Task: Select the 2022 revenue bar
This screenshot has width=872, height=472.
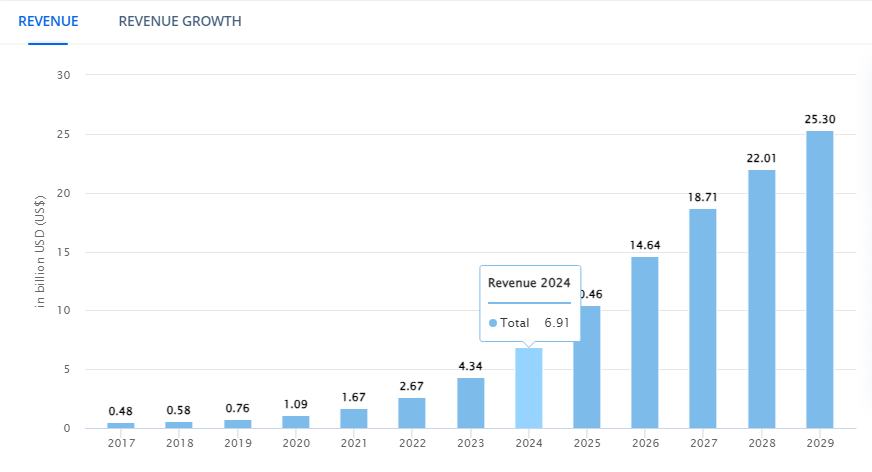Action: coord(412,413)
